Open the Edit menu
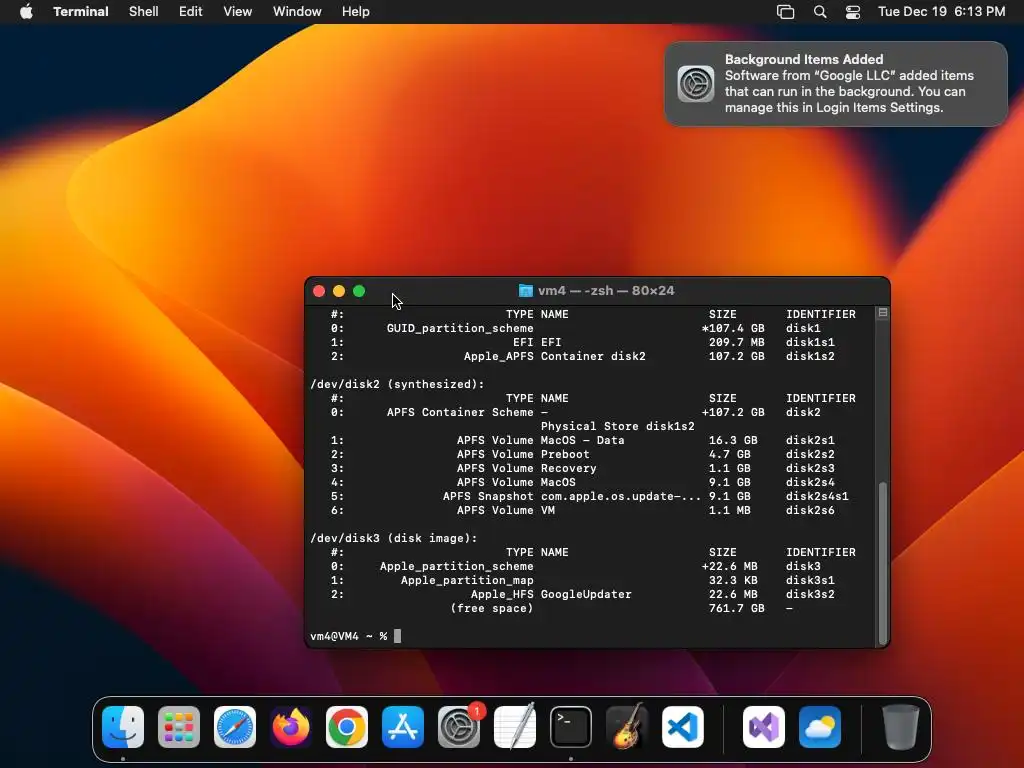 coord(191,12)
